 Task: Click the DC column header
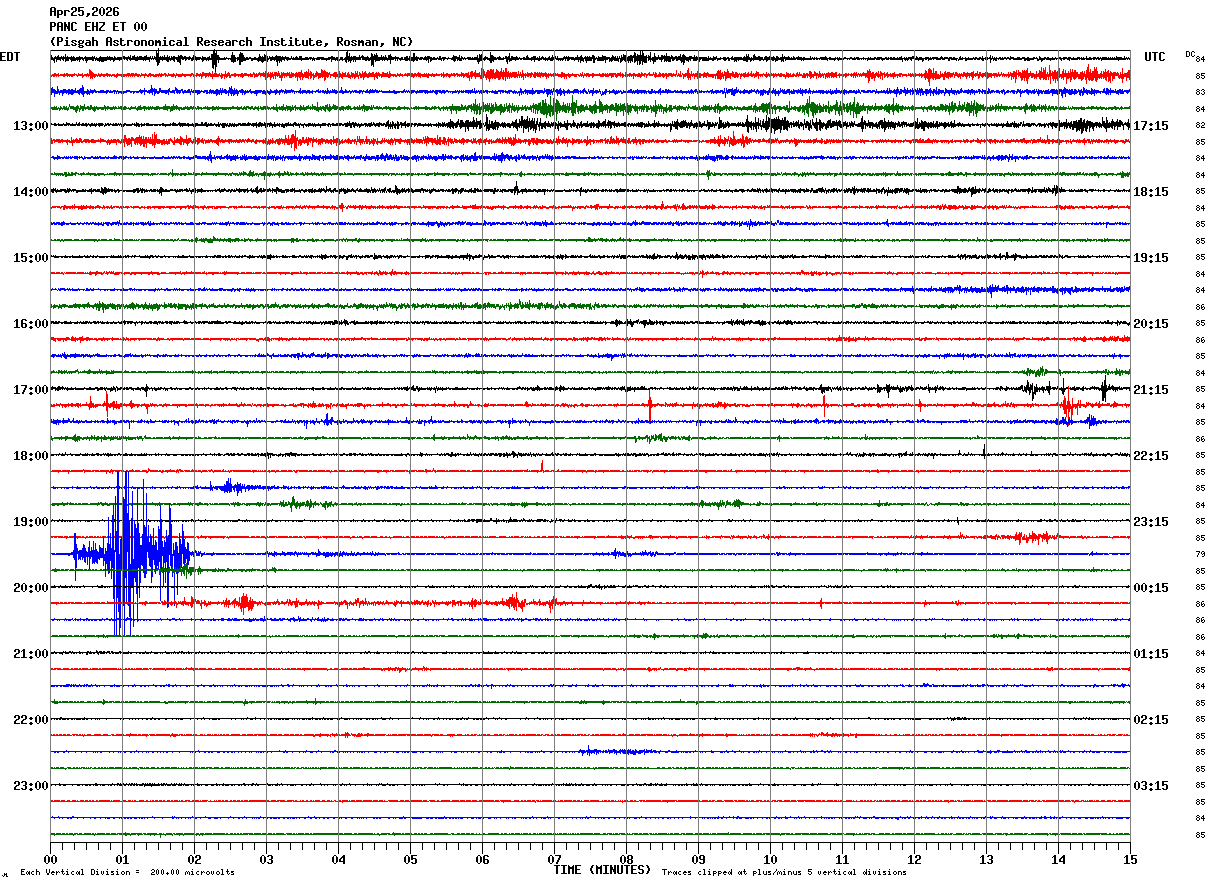(x=1190, y=54)
